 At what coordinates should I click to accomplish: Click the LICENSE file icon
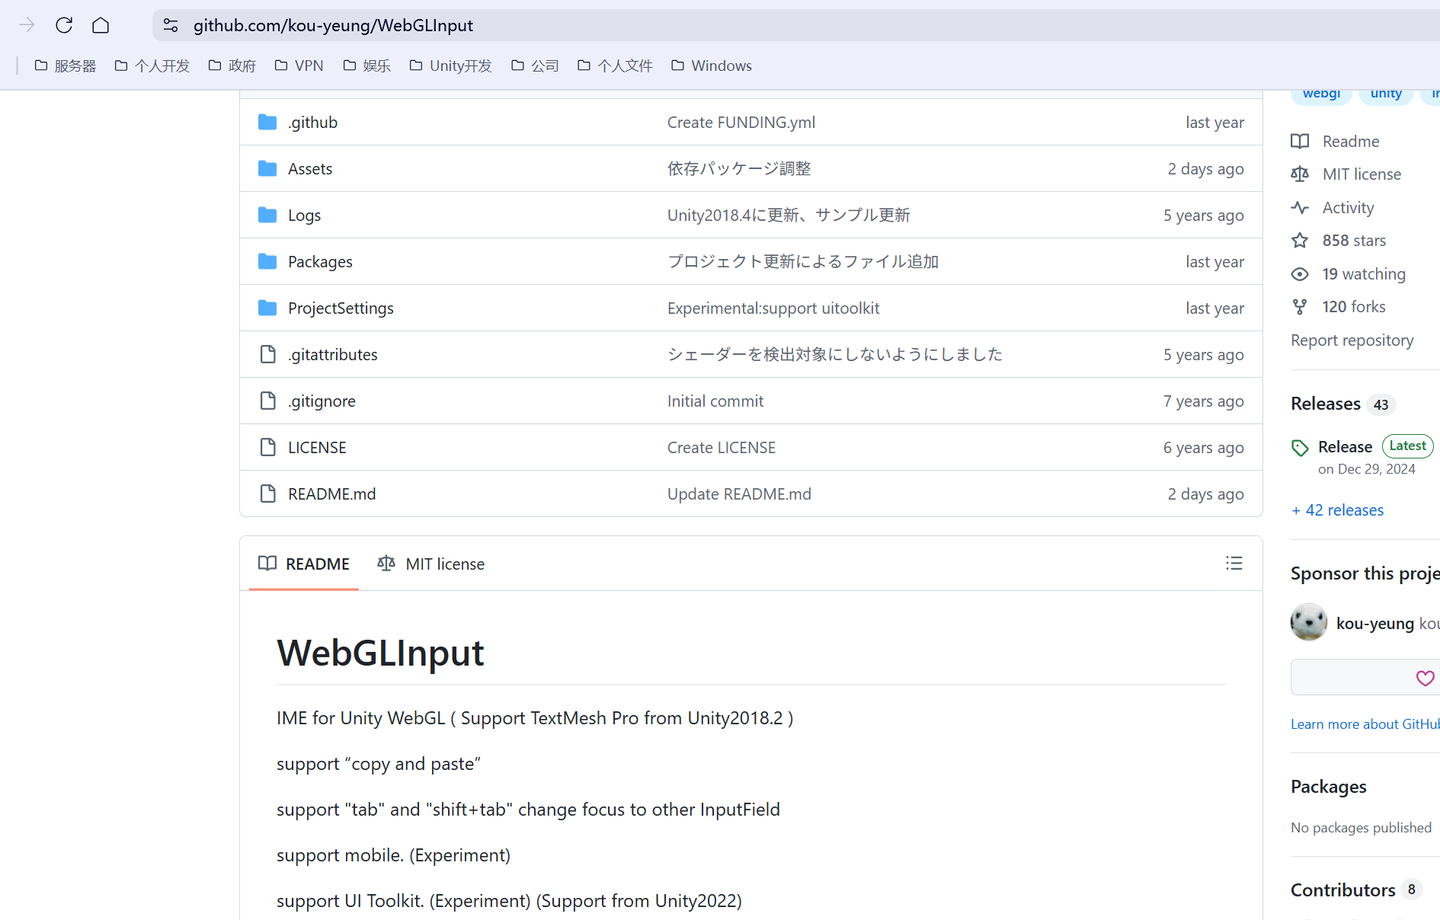point(267,447)
